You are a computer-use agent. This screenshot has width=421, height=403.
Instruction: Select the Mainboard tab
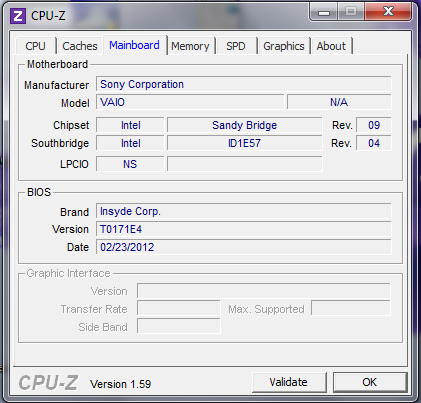pos(134,45)
